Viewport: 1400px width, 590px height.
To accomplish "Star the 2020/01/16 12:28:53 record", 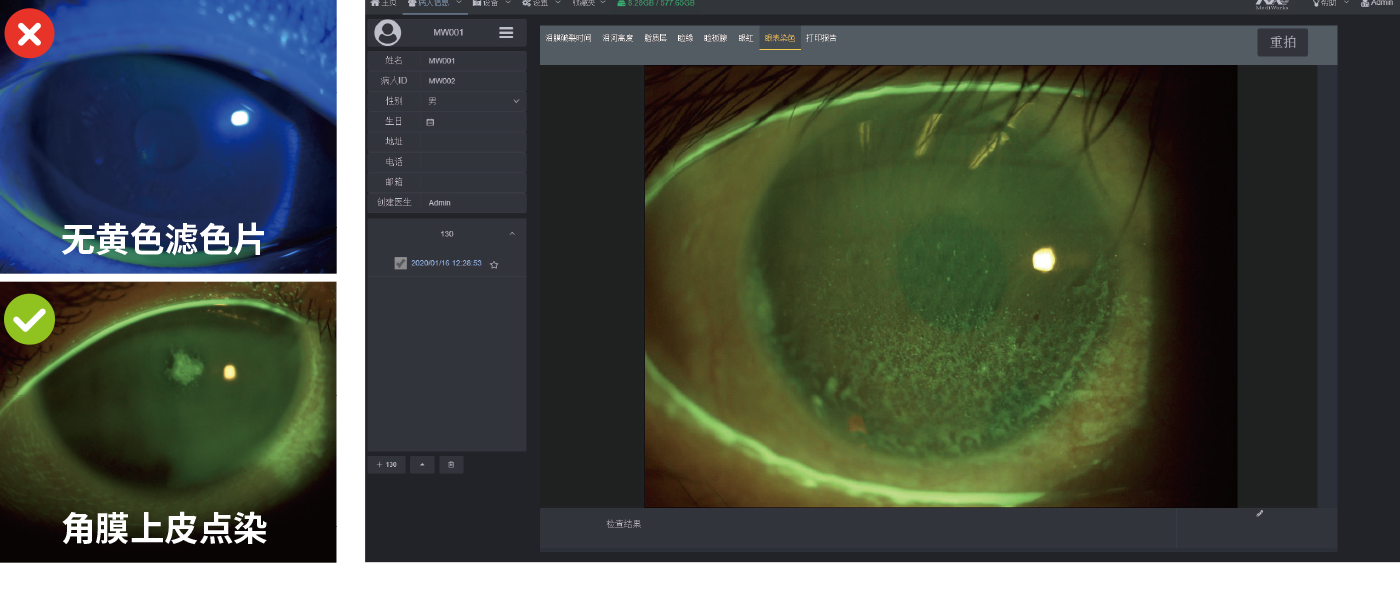I will tap(494, 264).
